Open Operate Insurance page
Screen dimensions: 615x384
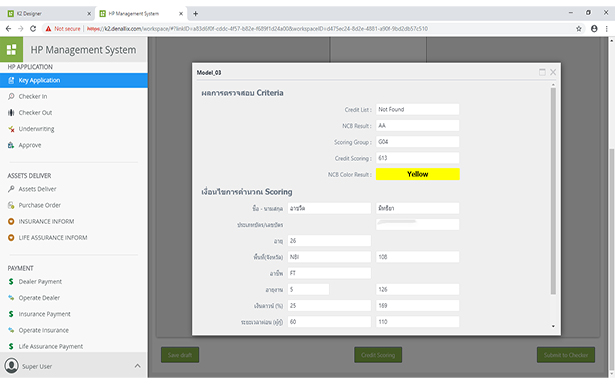click(x=44, y=330)
